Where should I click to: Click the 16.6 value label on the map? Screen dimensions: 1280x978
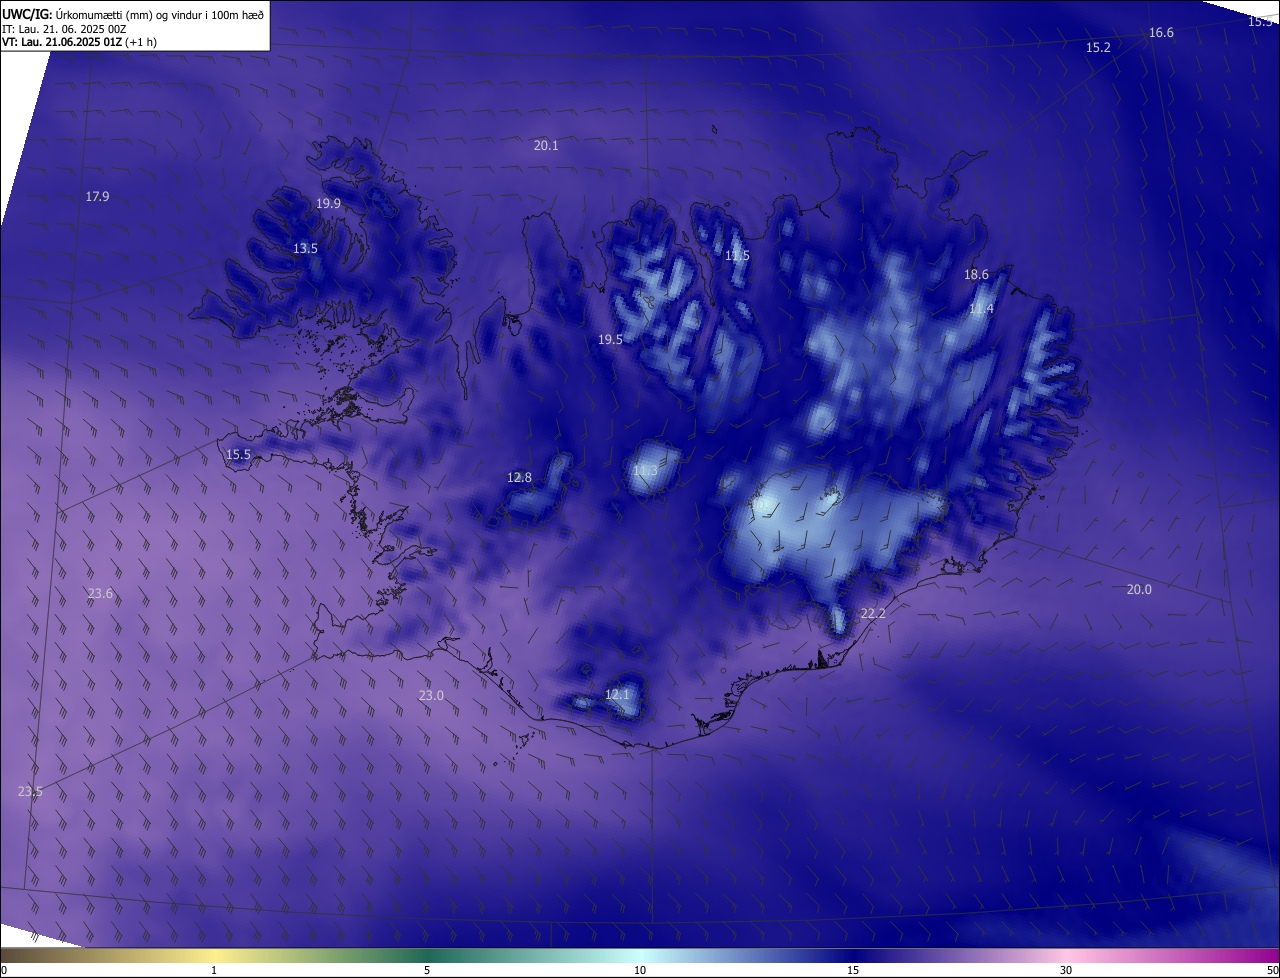[1161, 33]
